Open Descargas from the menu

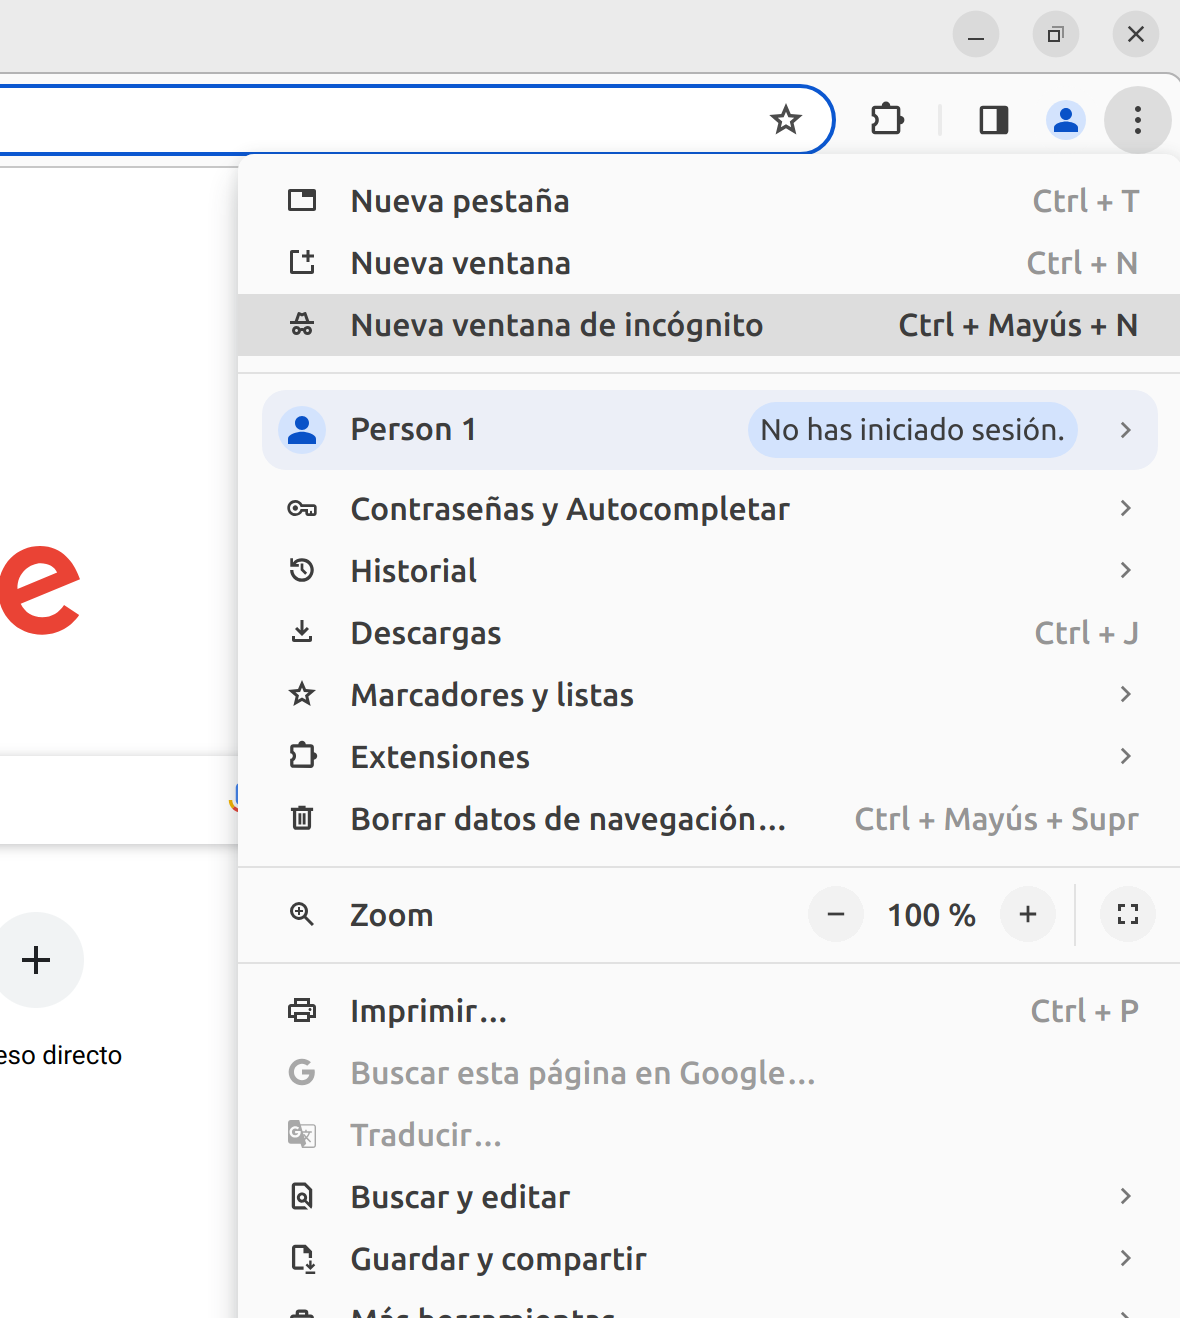(426, 633)
